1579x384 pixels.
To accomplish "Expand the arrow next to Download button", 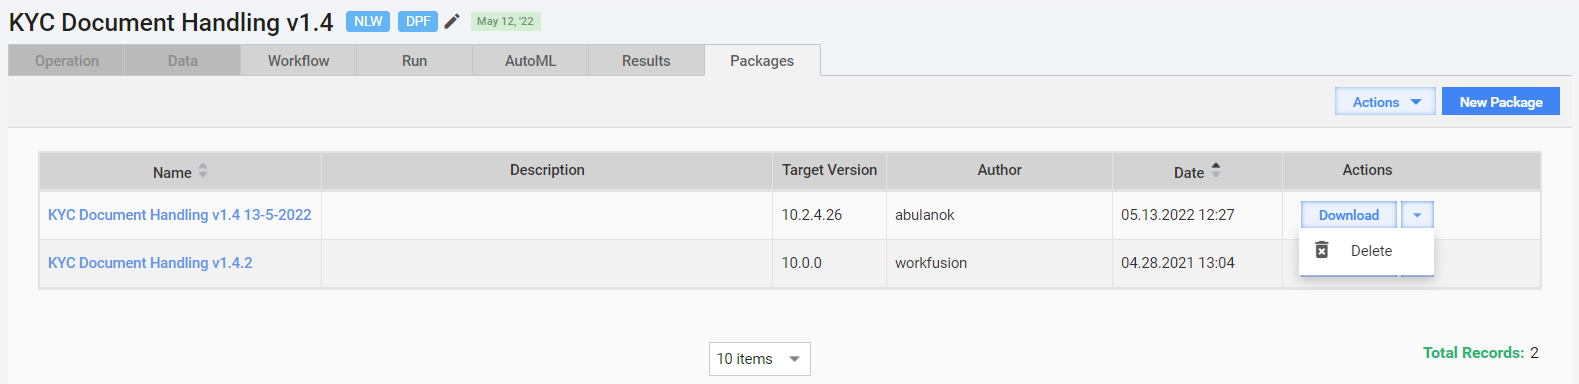I will point(1417,215).
